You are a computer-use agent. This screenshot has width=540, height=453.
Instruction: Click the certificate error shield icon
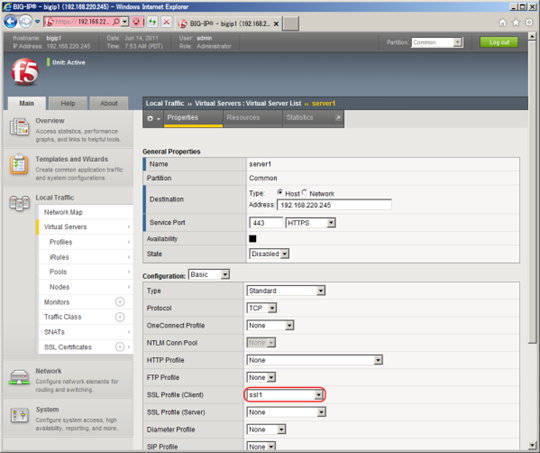[x=136, y=22]
